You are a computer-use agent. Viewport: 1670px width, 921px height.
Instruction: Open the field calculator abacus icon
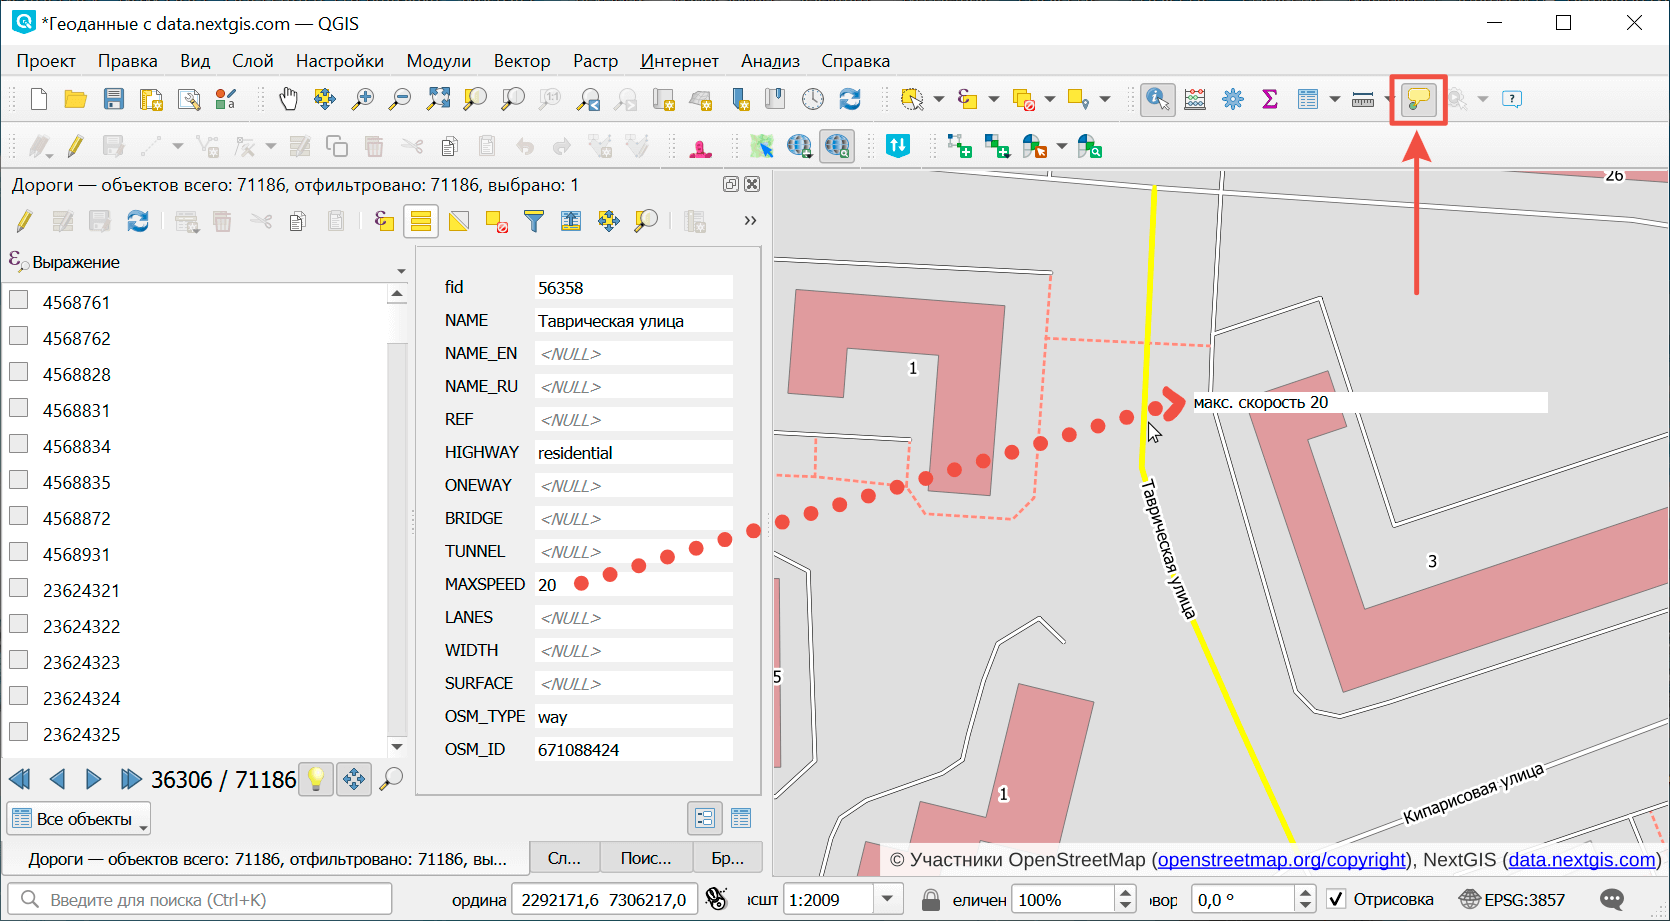(1195, 99)
